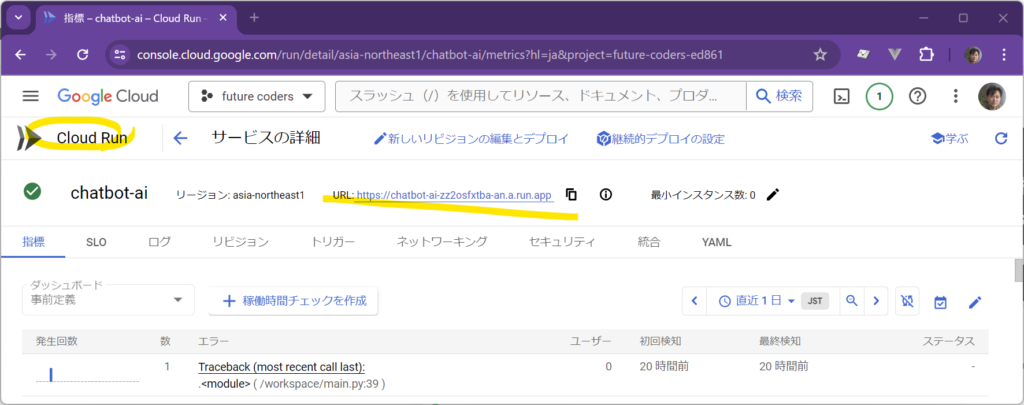Open the Google account avatar in console header
Screen dimensions: 1024x405
pos(991,97)
